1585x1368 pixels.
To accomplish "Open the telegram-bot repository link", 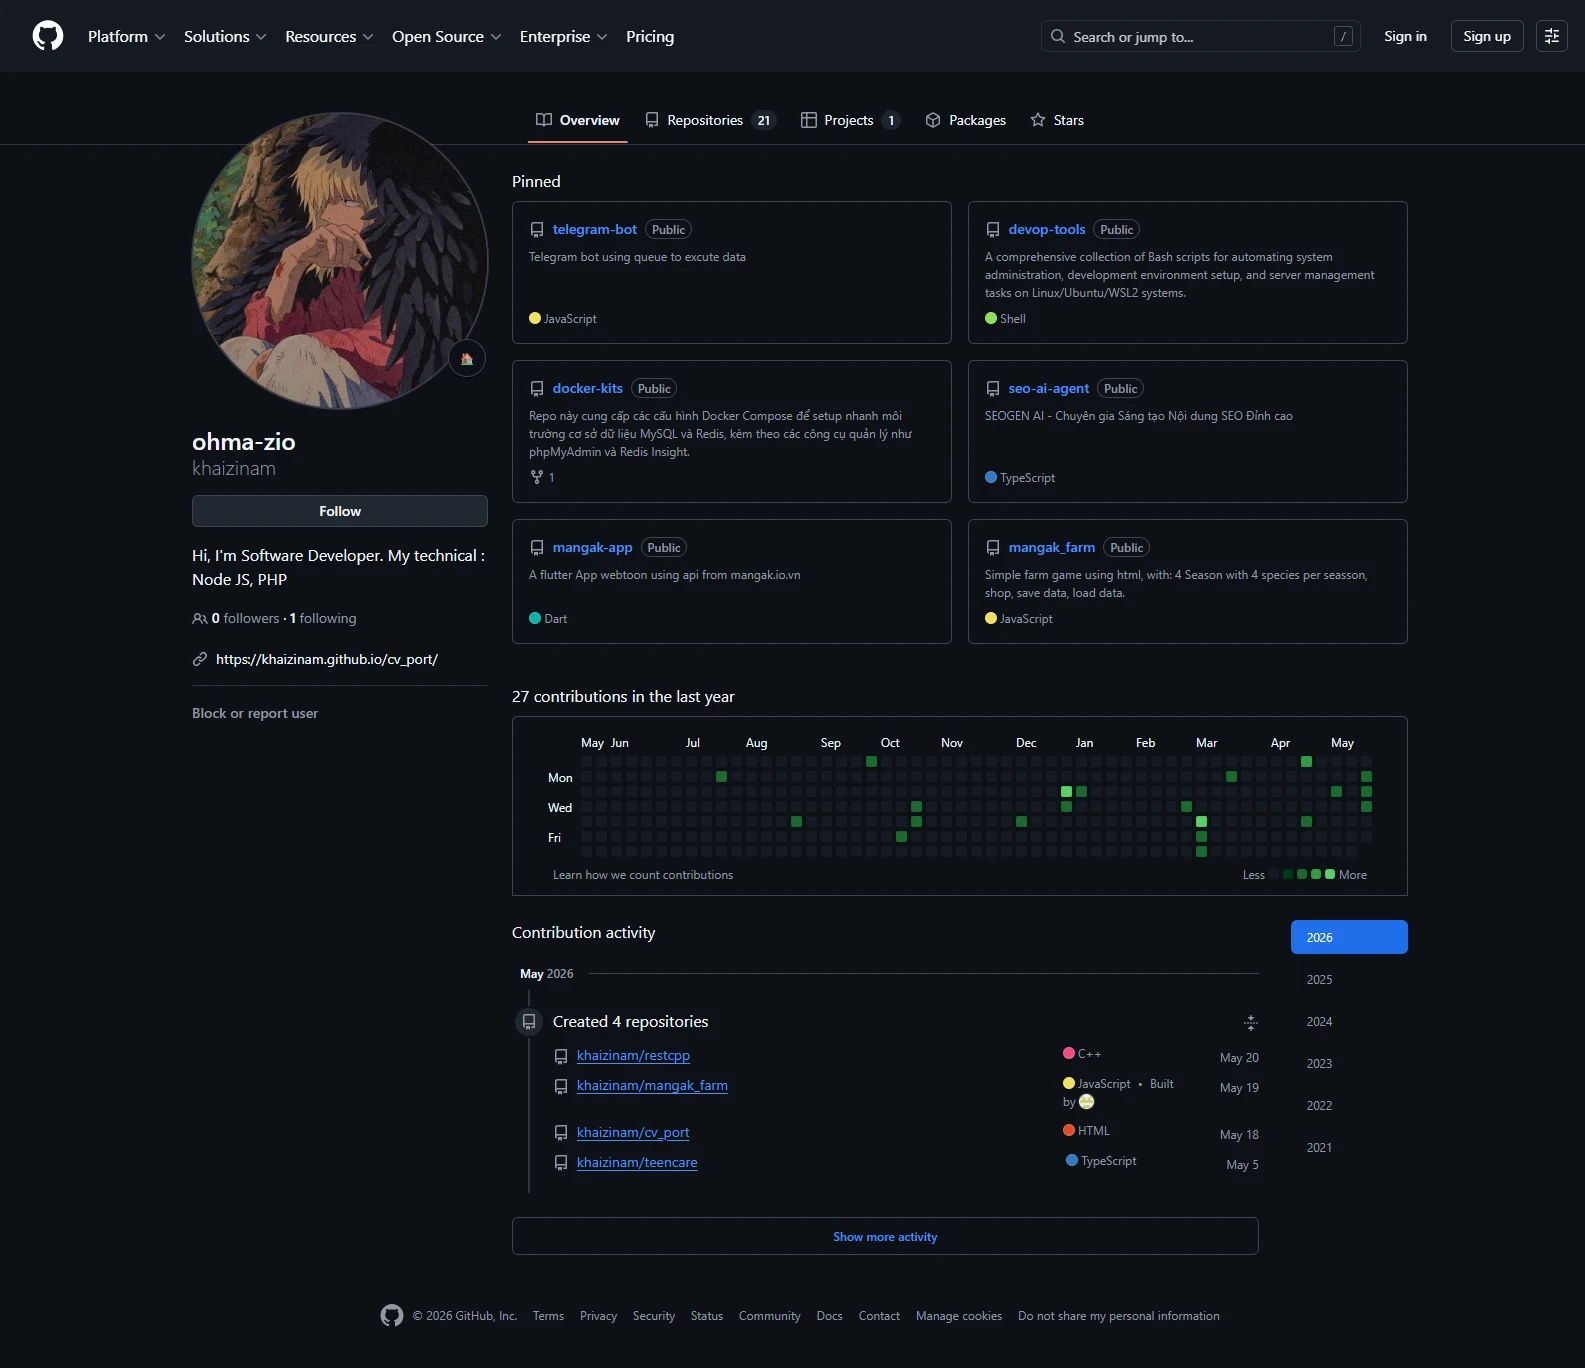I will [595, 229].
